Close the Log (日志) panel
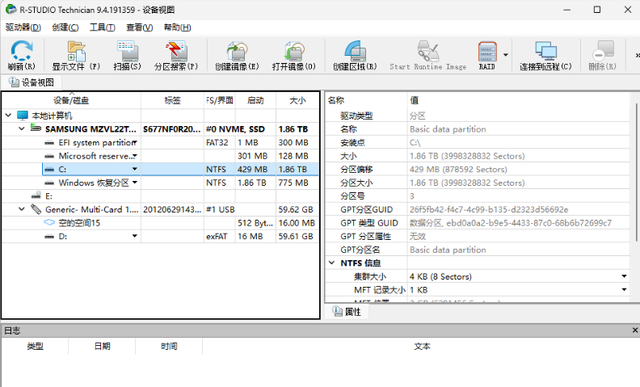640x387 pixels. pos(635,330)
